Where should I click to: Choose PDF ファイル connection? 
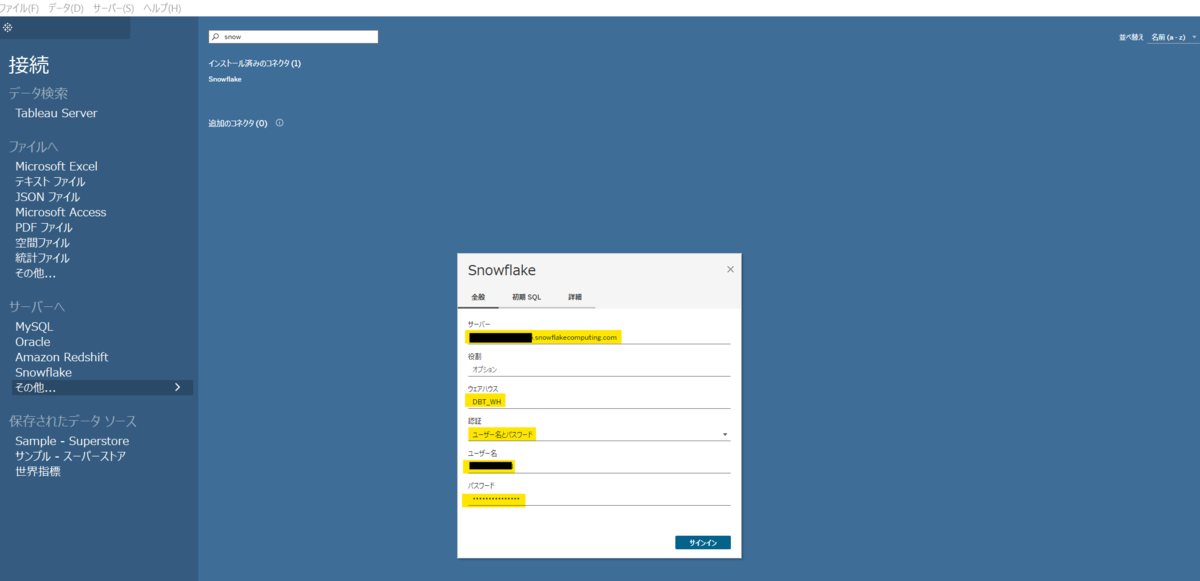point(44,227)
